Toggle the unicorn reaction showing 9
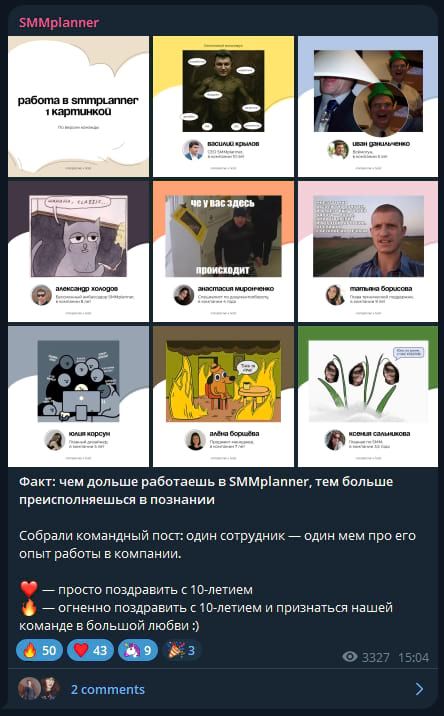The width and height of the screenshot is (444, 716). point(138,650)
